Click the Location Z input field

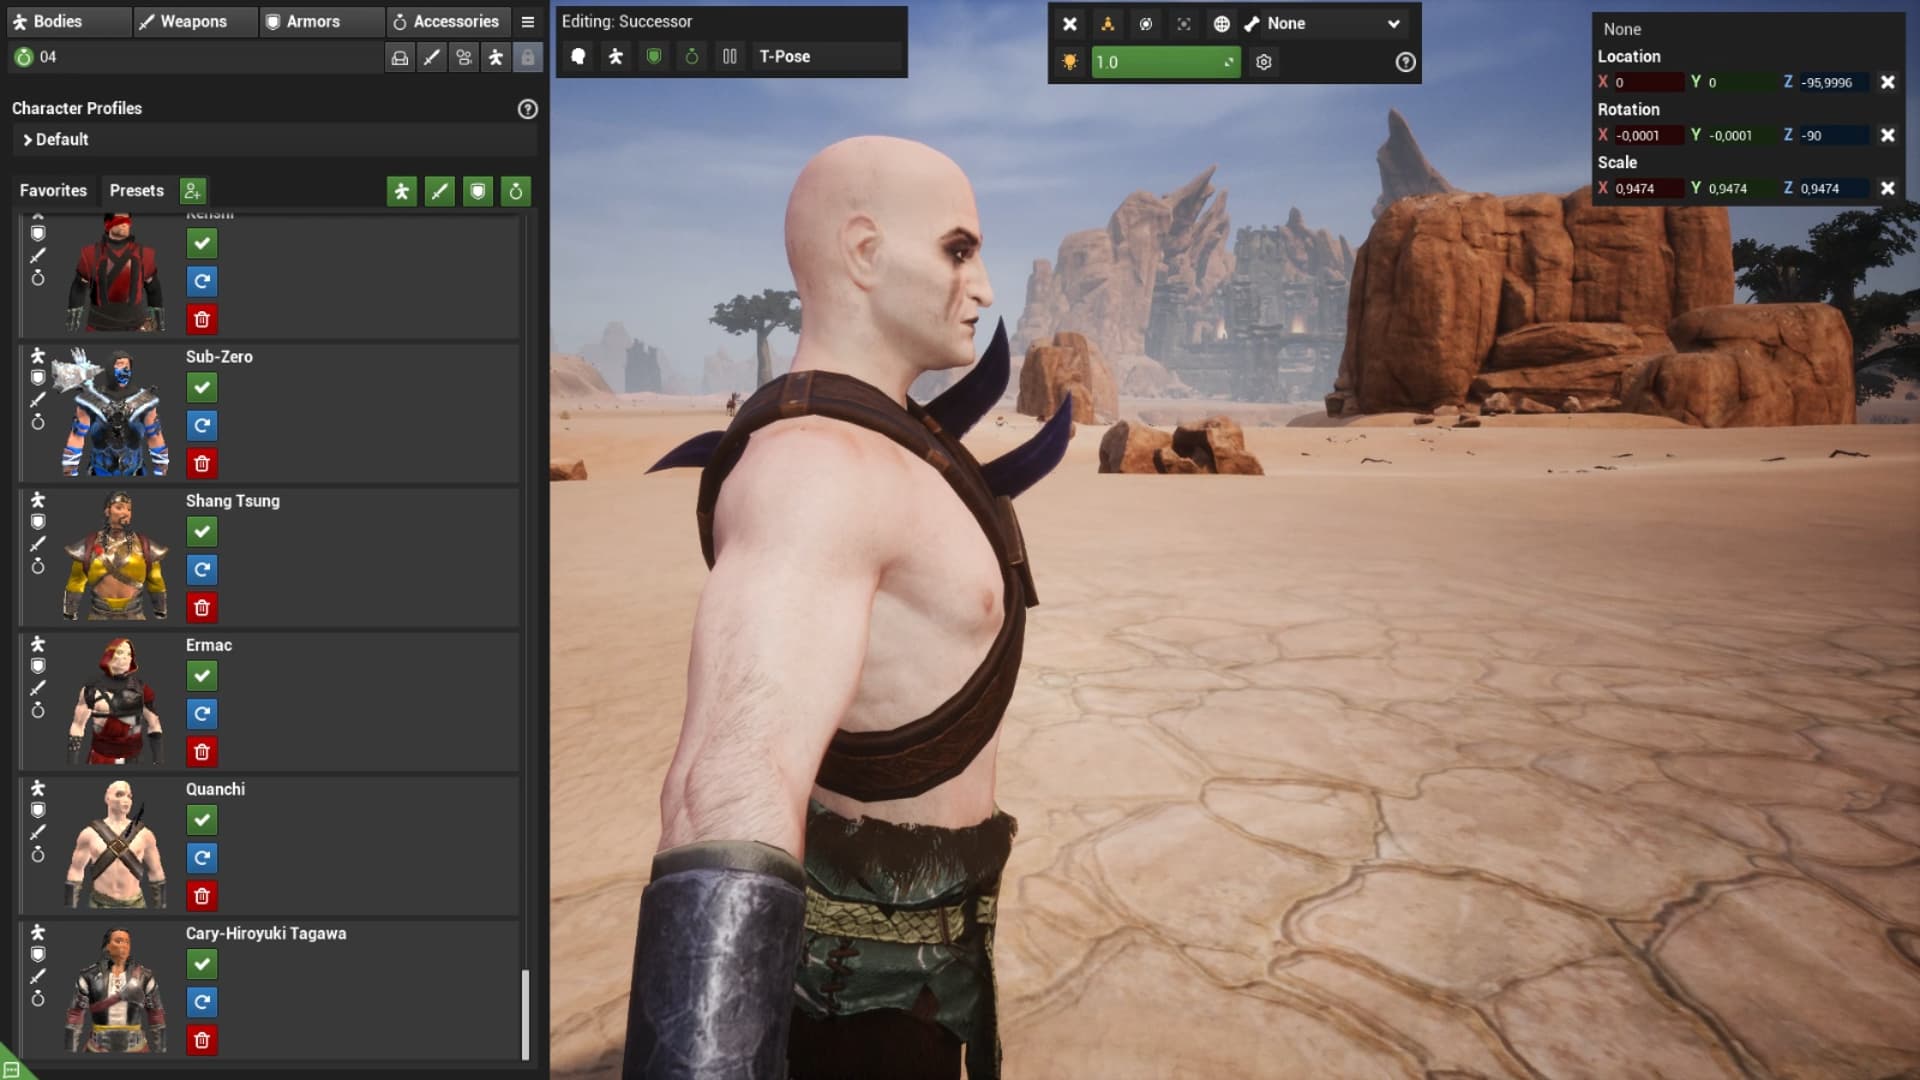(1833, 82)
